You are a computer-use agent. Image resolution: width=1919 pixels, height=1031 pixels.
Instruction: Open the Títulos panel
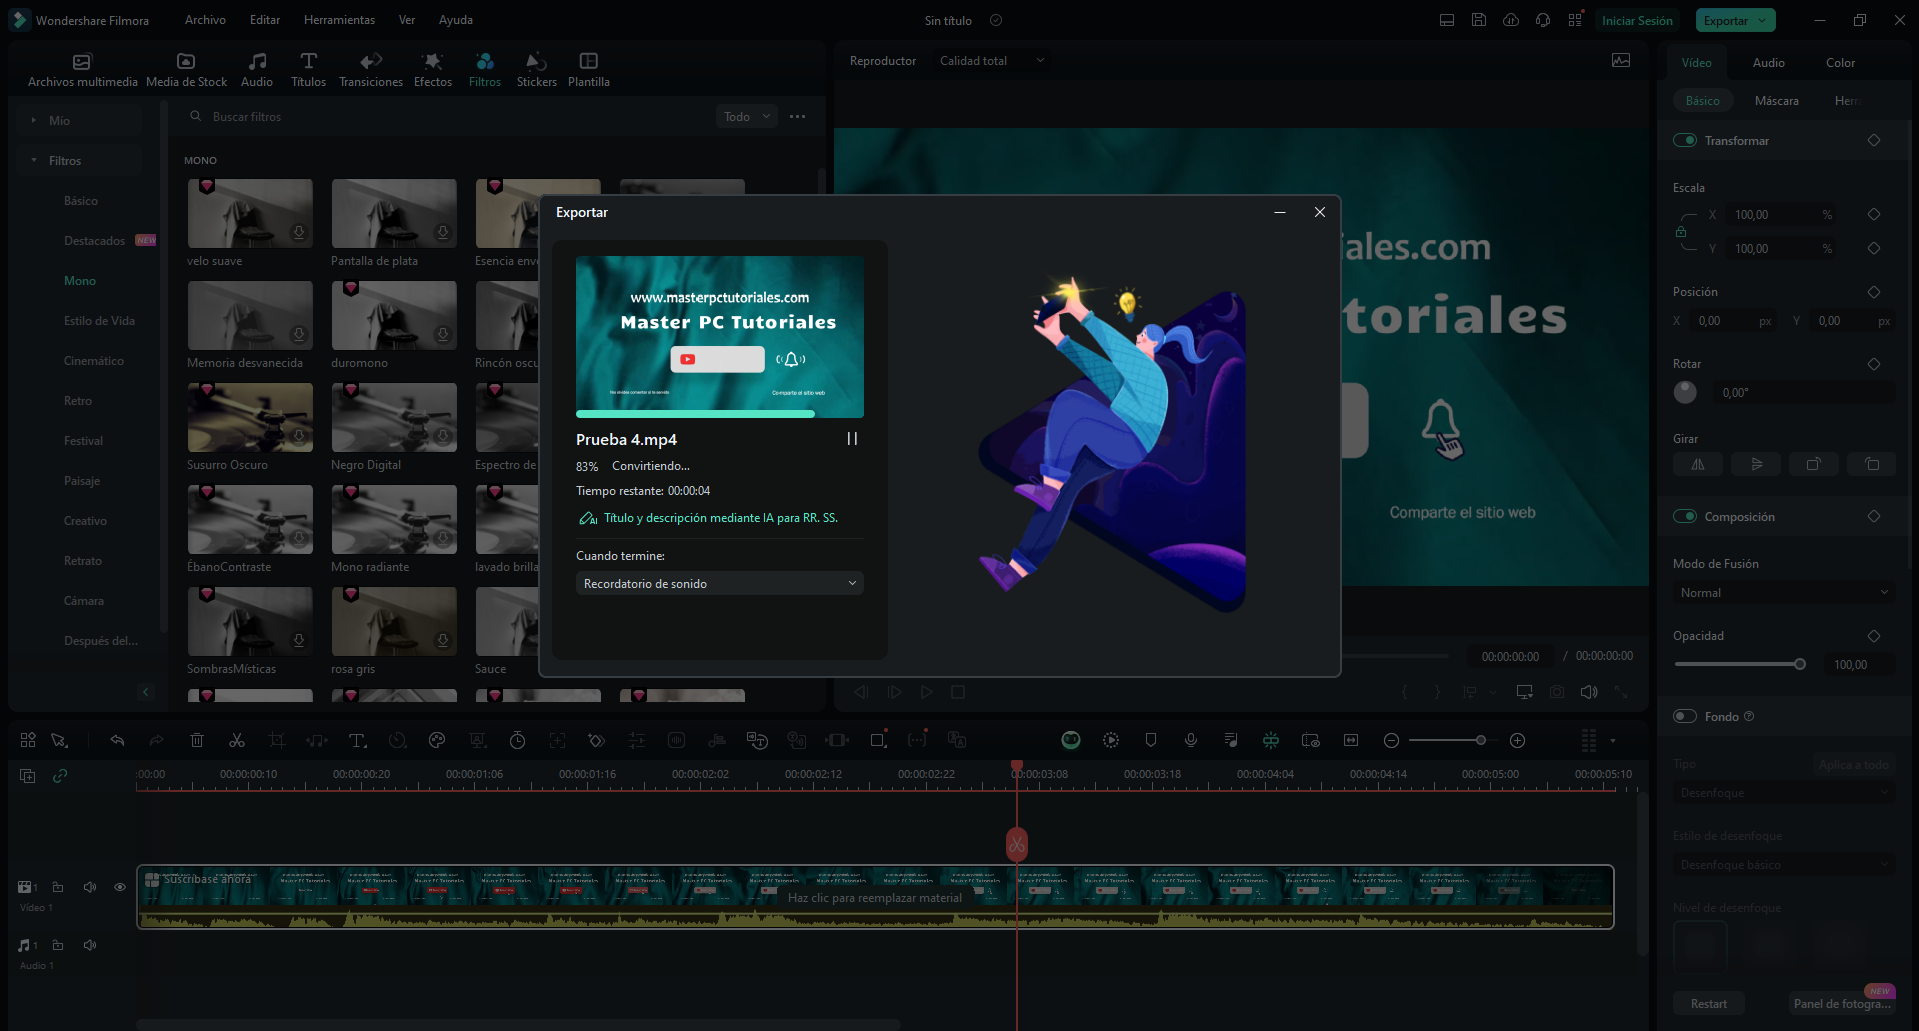pyautogui.click(x=308, y=70)
